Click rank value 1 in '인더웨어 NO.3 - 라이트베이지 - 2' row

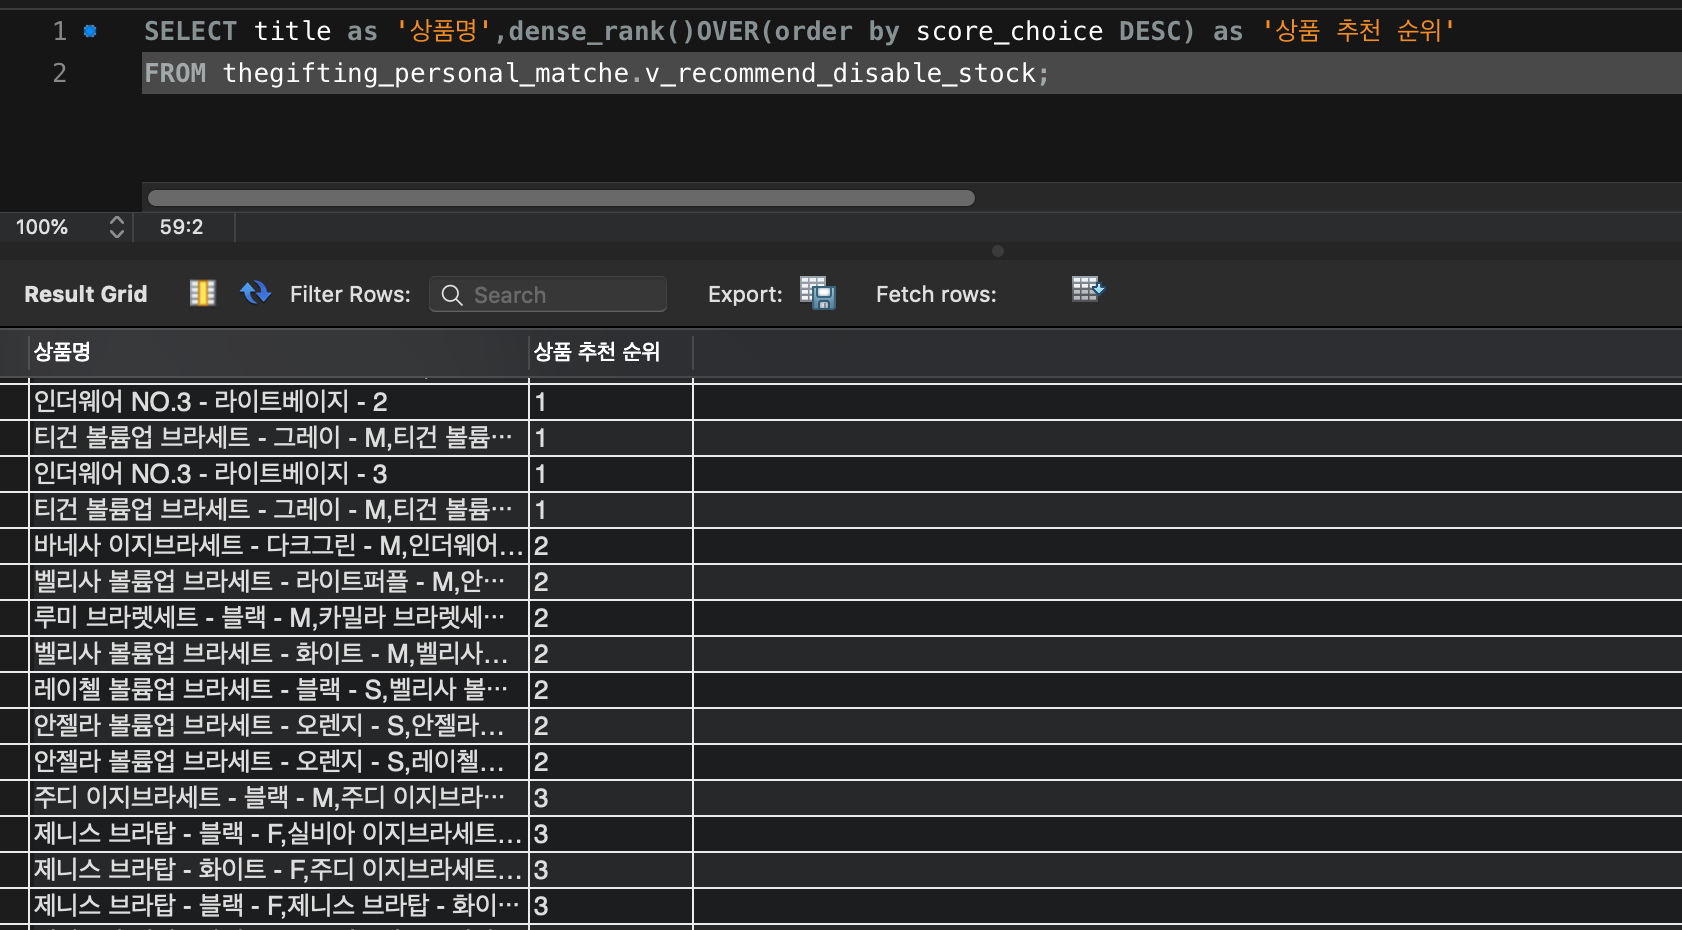(611, 402)
